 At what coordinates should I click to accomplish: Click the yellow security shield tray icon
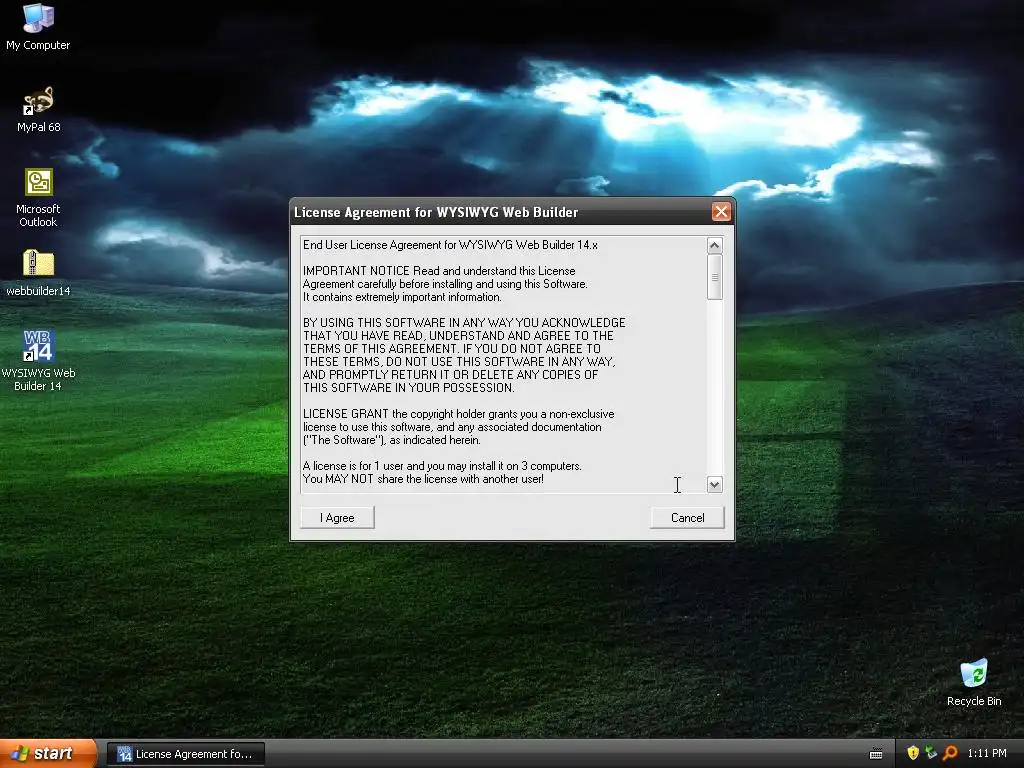[x=913, y=753]
